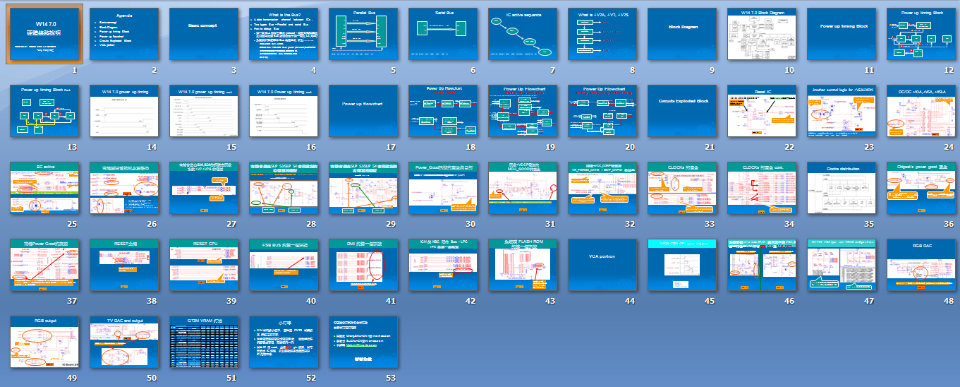Viewport: 960px width, 387px height.
Task: Select TV DAC and output slide 50
Action: tap(124, 342)
